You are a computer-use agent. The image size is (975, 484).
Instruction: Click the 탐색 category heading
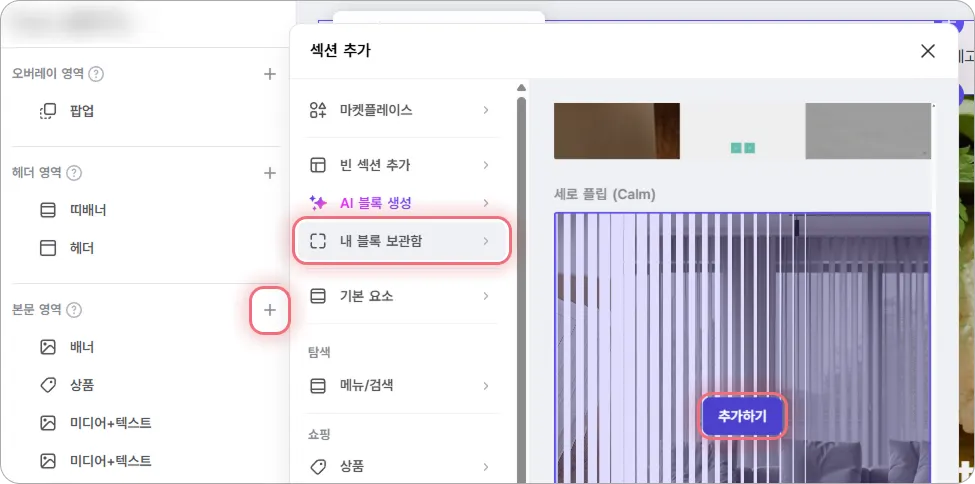[319, 353]
